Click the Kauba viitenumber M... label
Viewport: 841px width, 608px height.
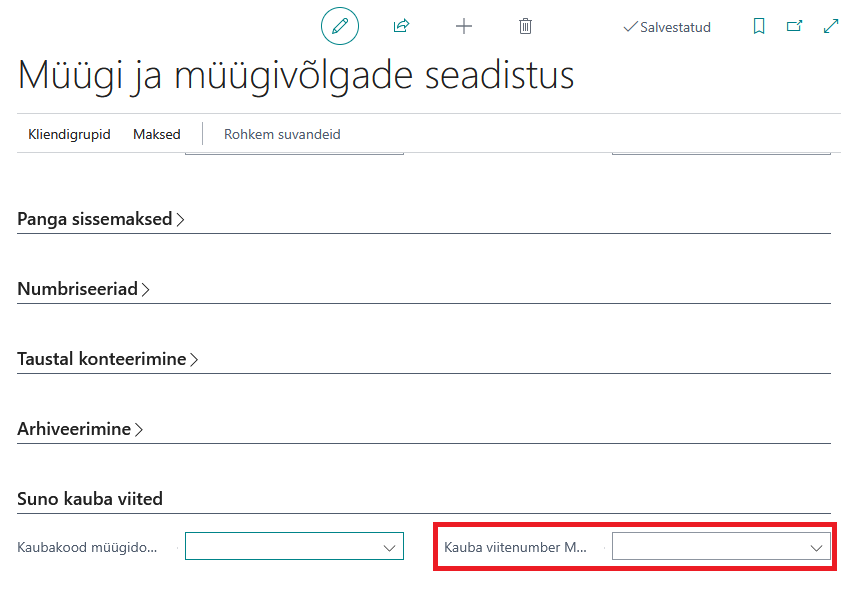[515, 547]
